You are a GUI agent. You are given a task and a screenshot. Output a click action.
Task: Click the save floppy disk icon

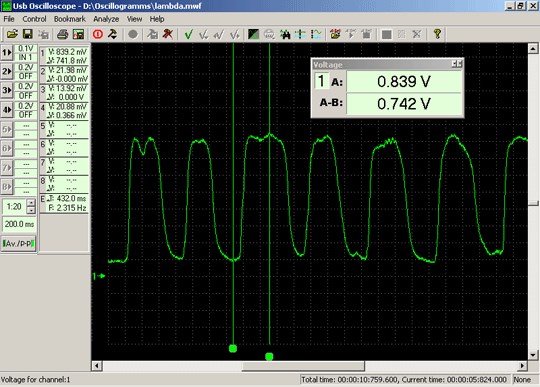[28, 34]
